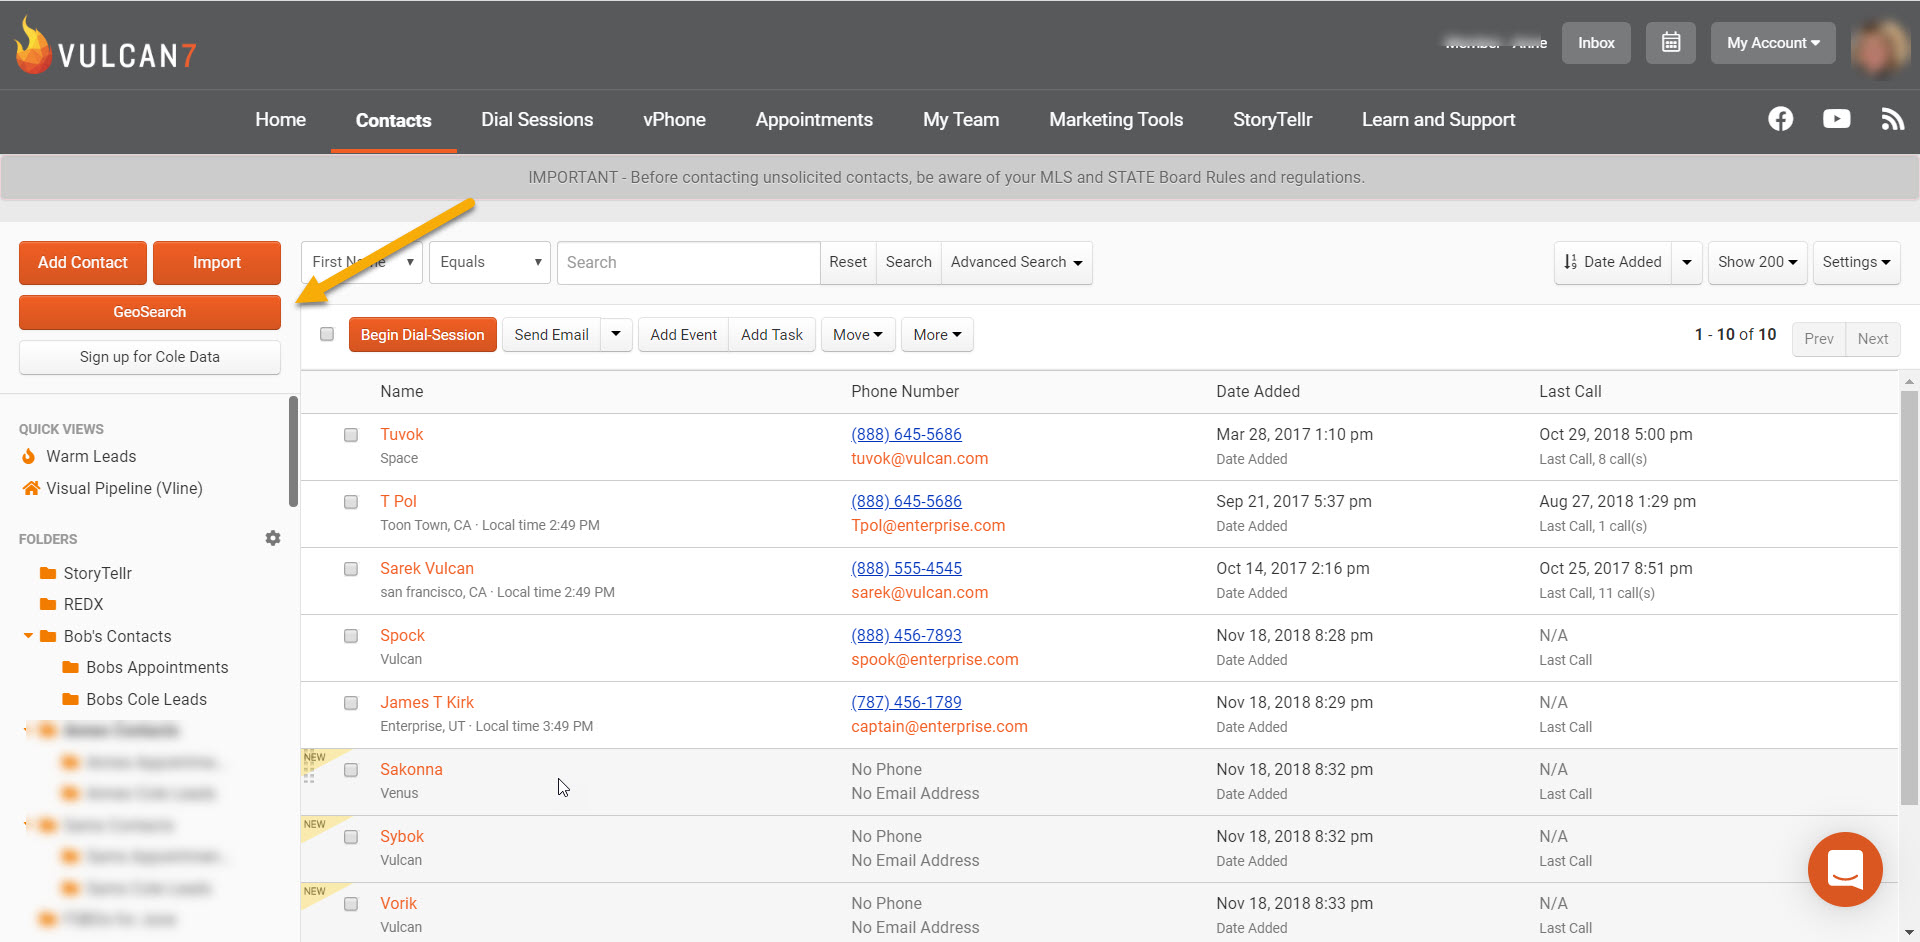Screen dimensions: 1920x942
Task: Toggle the select-all contacts checkbox
Action: [327, 334]
